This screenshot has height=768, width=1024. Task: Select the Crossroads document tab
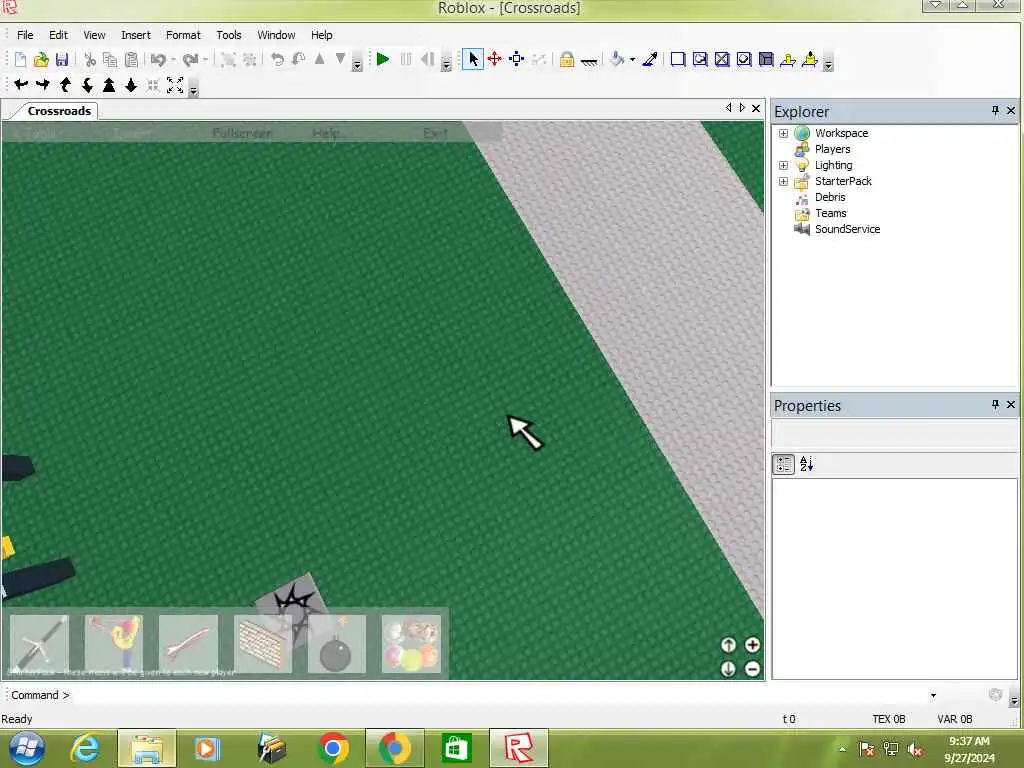(59, 111)
